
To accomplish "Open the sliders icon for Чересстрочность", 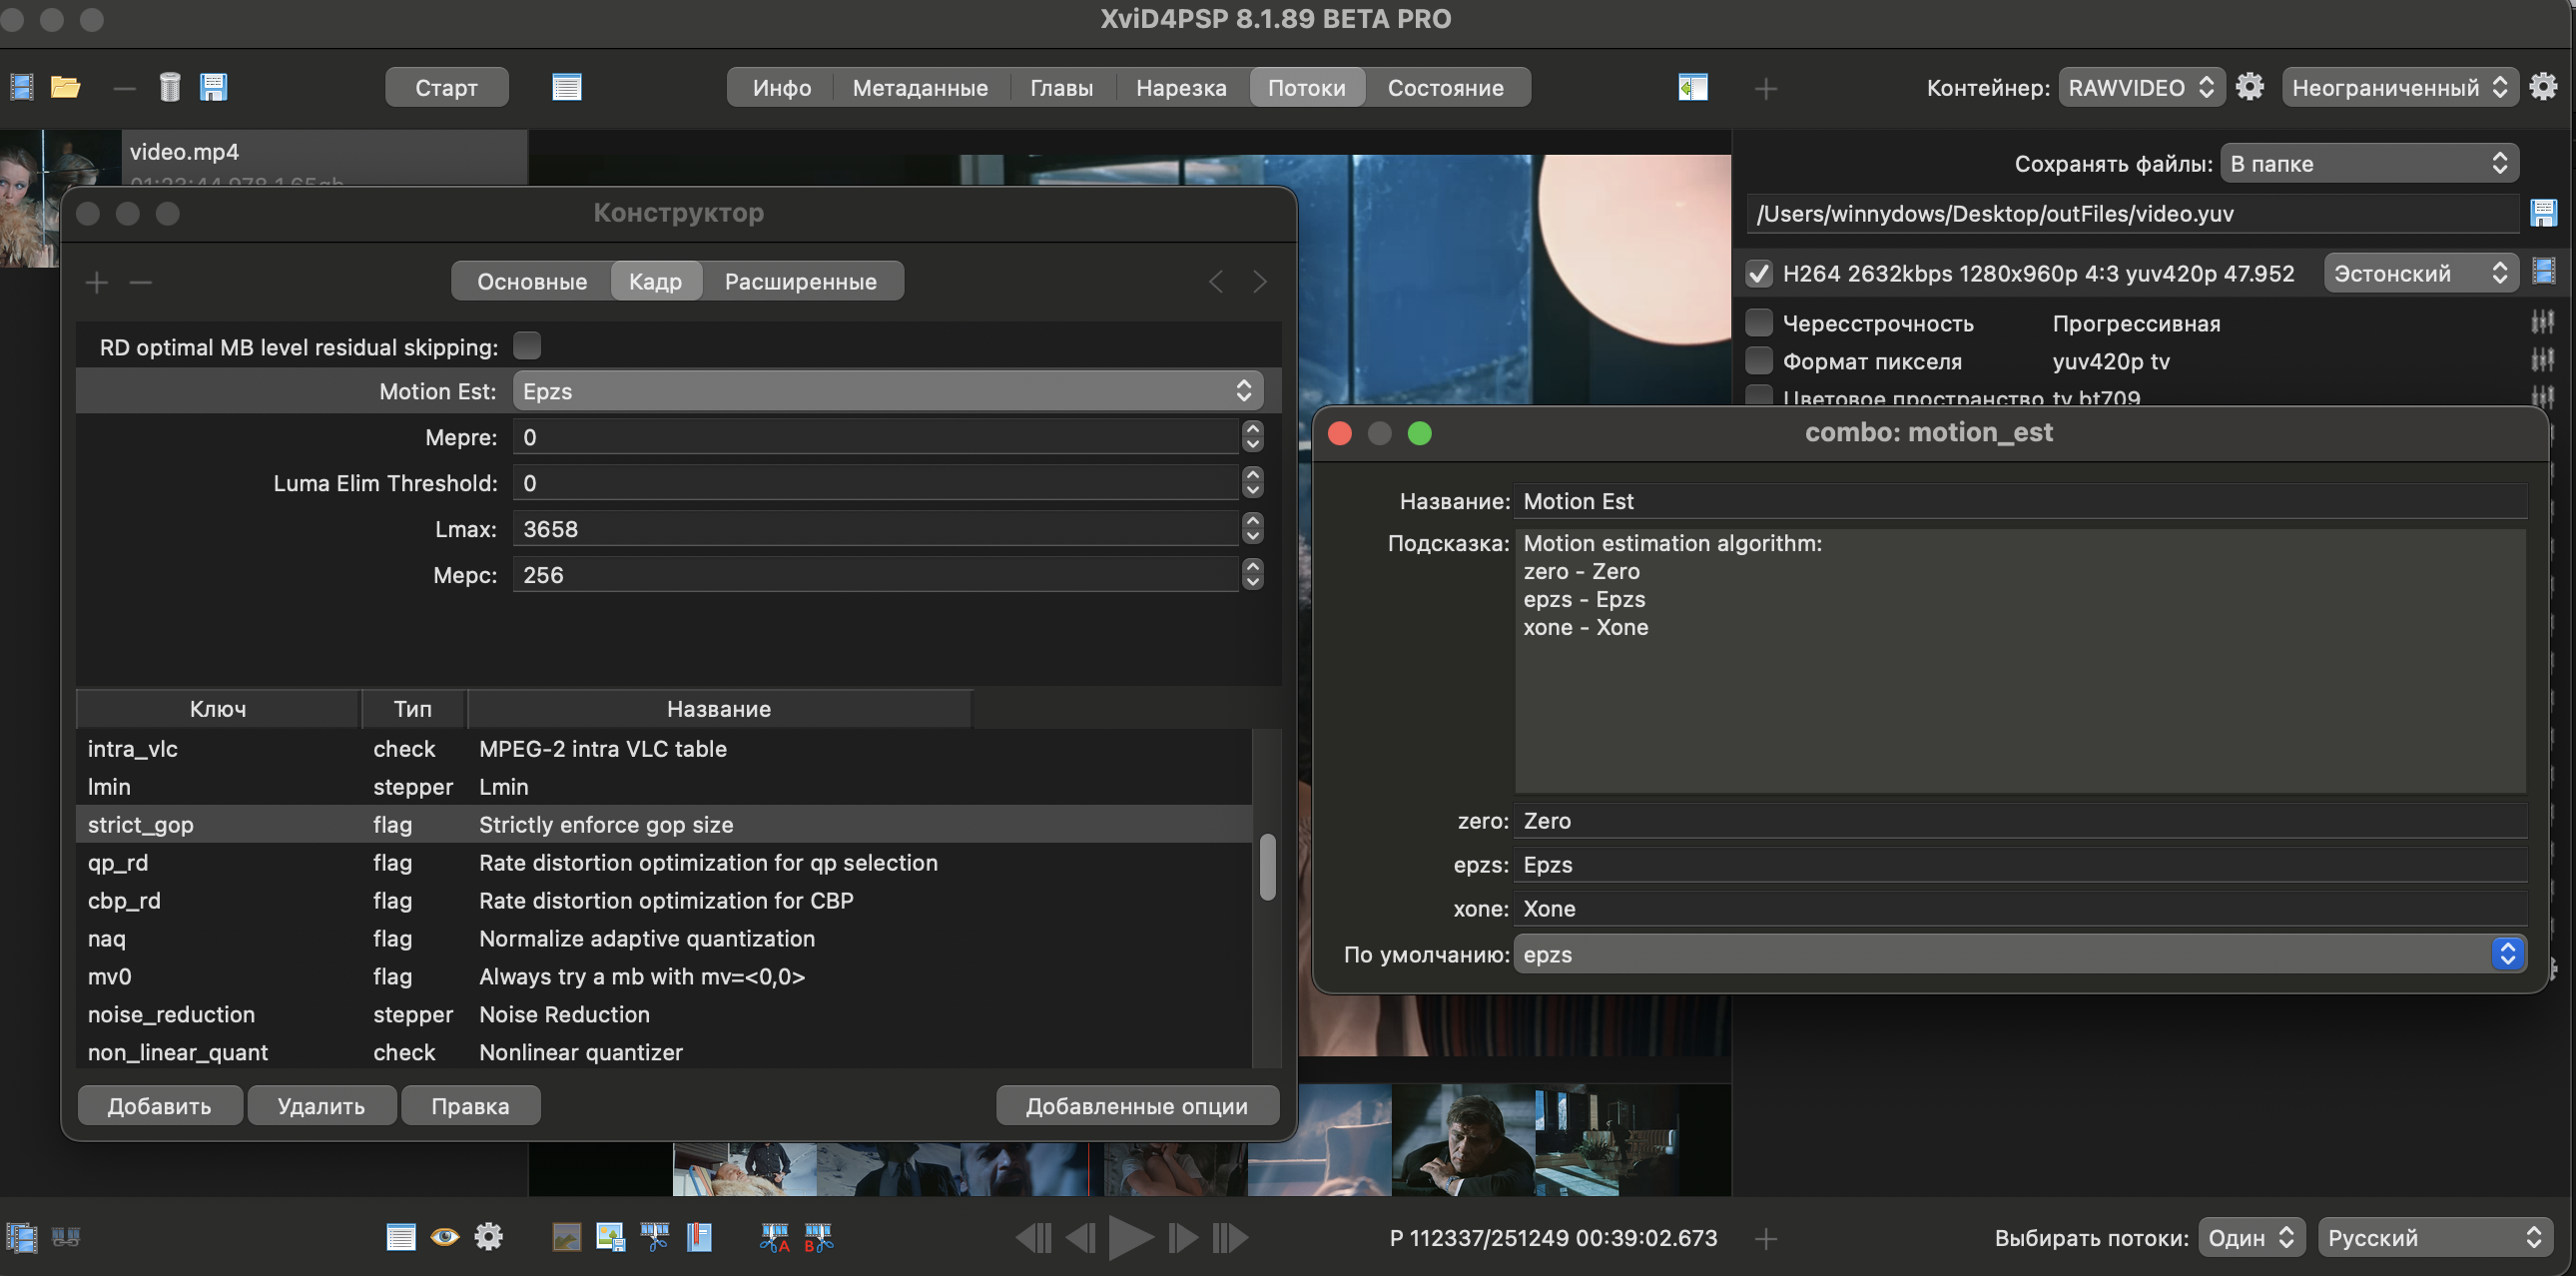I will [x=2542, y=322].
